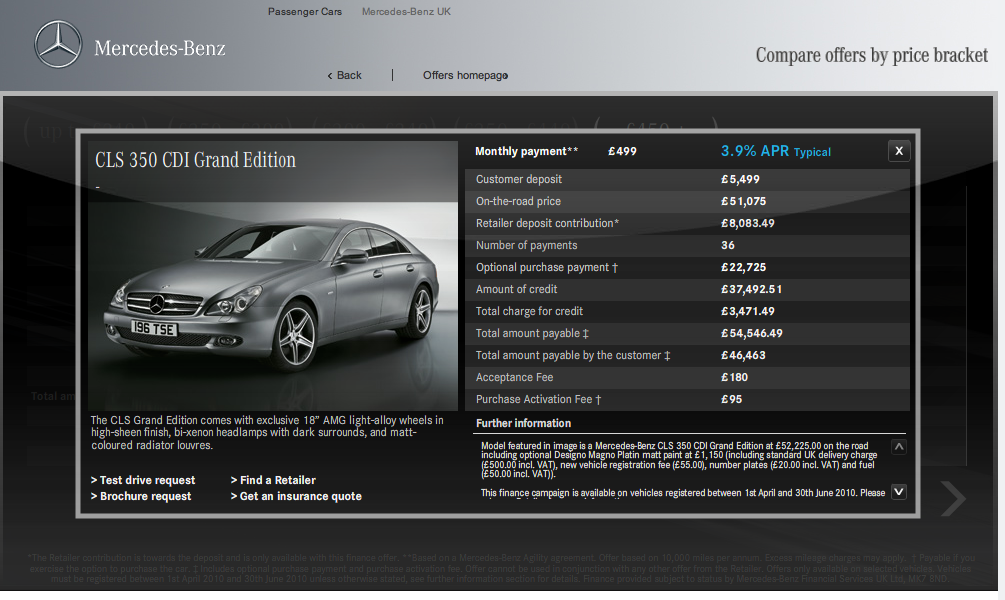Click the '£95' activation fee value

731,399
